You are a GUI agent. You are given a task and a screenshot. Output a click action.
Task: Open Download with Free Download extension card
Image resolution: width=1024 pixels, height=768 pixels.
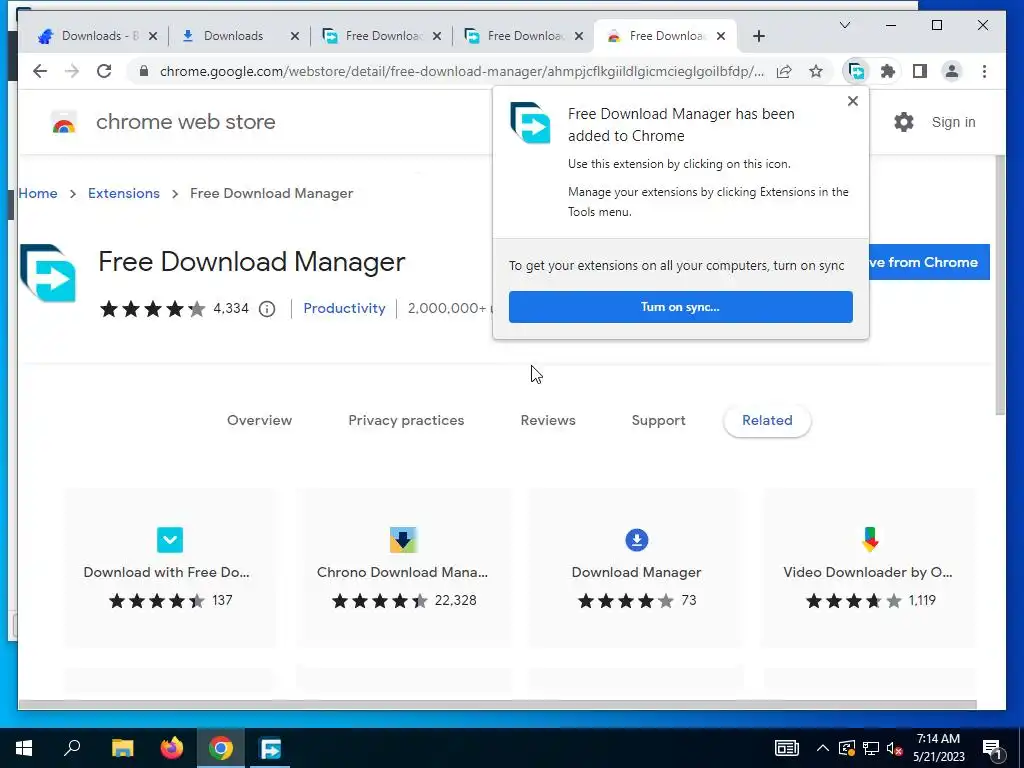click(170, 568)
